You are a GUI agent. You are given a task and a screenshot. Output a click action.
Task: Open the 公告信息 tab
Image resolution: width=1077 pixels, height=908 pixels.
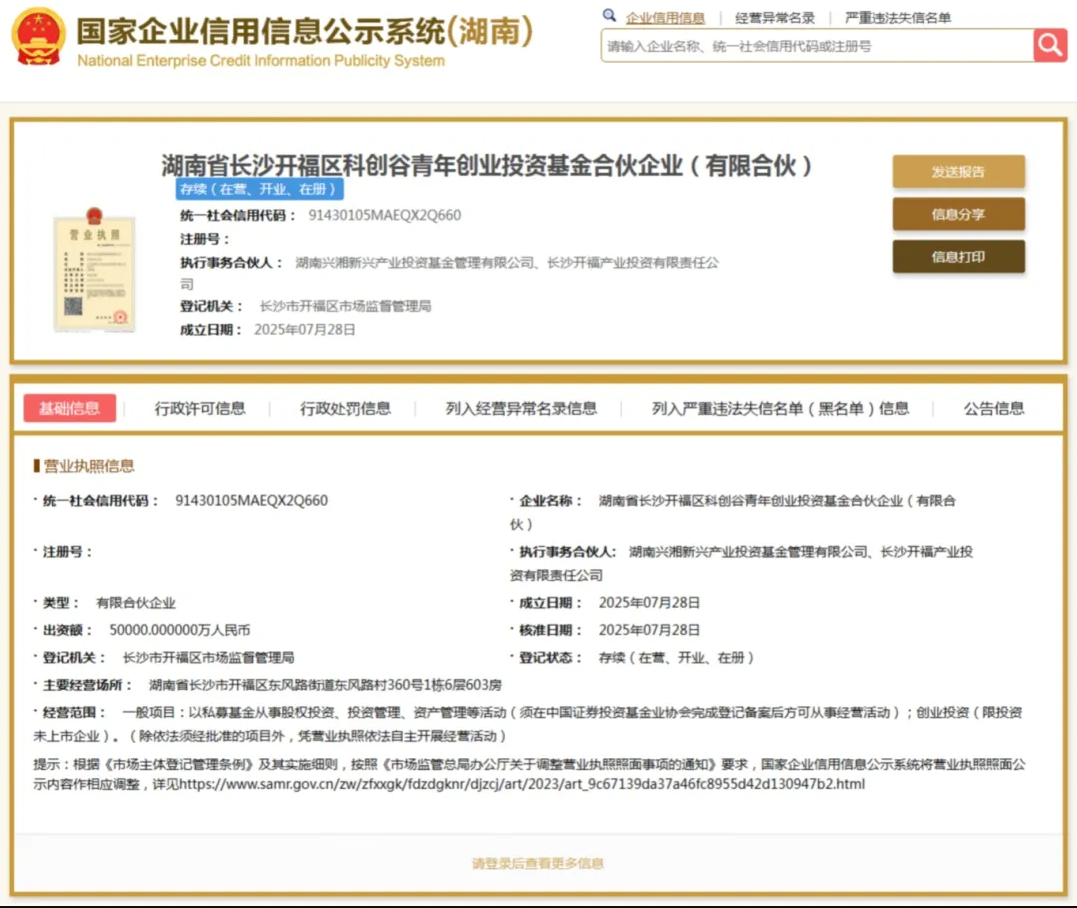point(994,408)
